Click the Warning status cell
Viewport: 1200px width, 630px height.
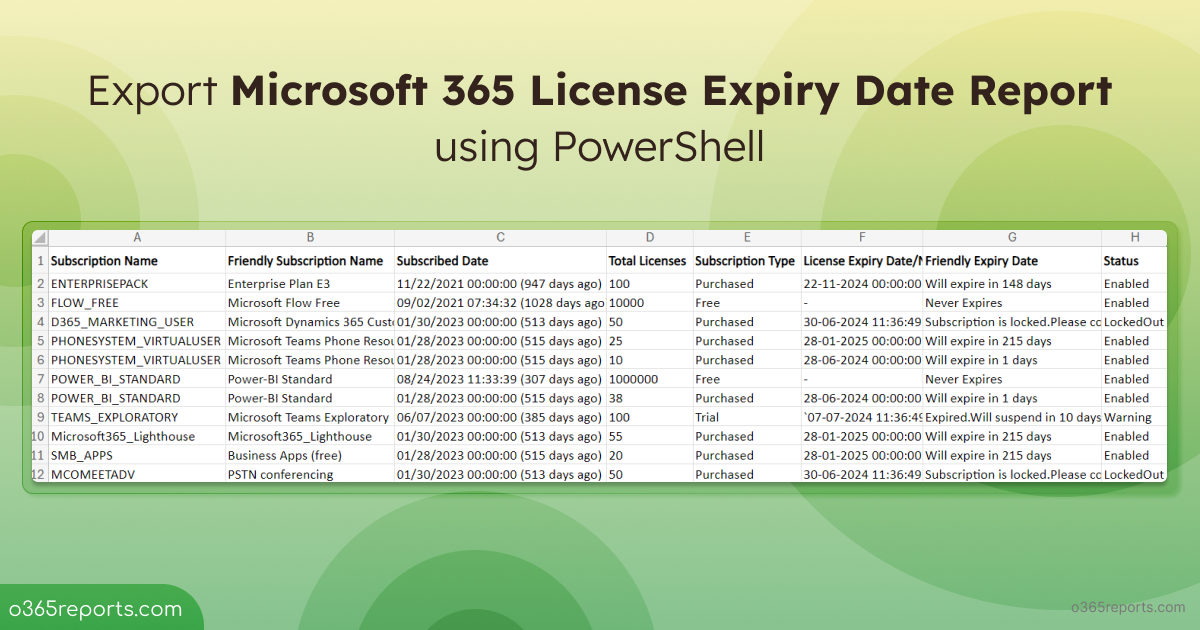click(x=1127, y=417)
